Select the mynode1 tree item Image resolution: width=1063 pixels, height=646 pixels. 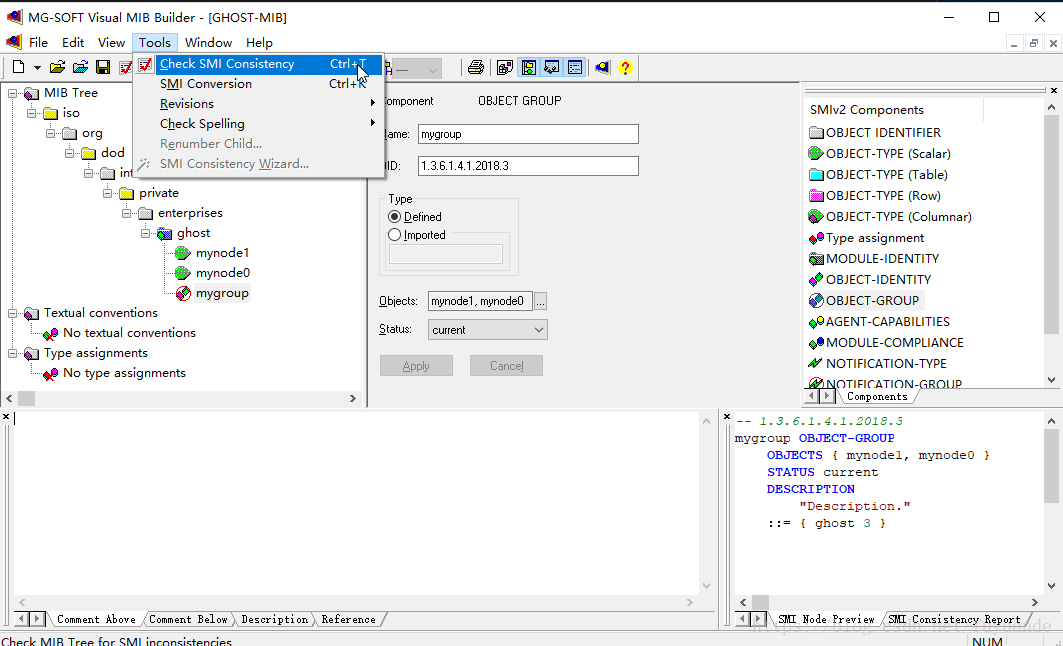tap(222, 253)
